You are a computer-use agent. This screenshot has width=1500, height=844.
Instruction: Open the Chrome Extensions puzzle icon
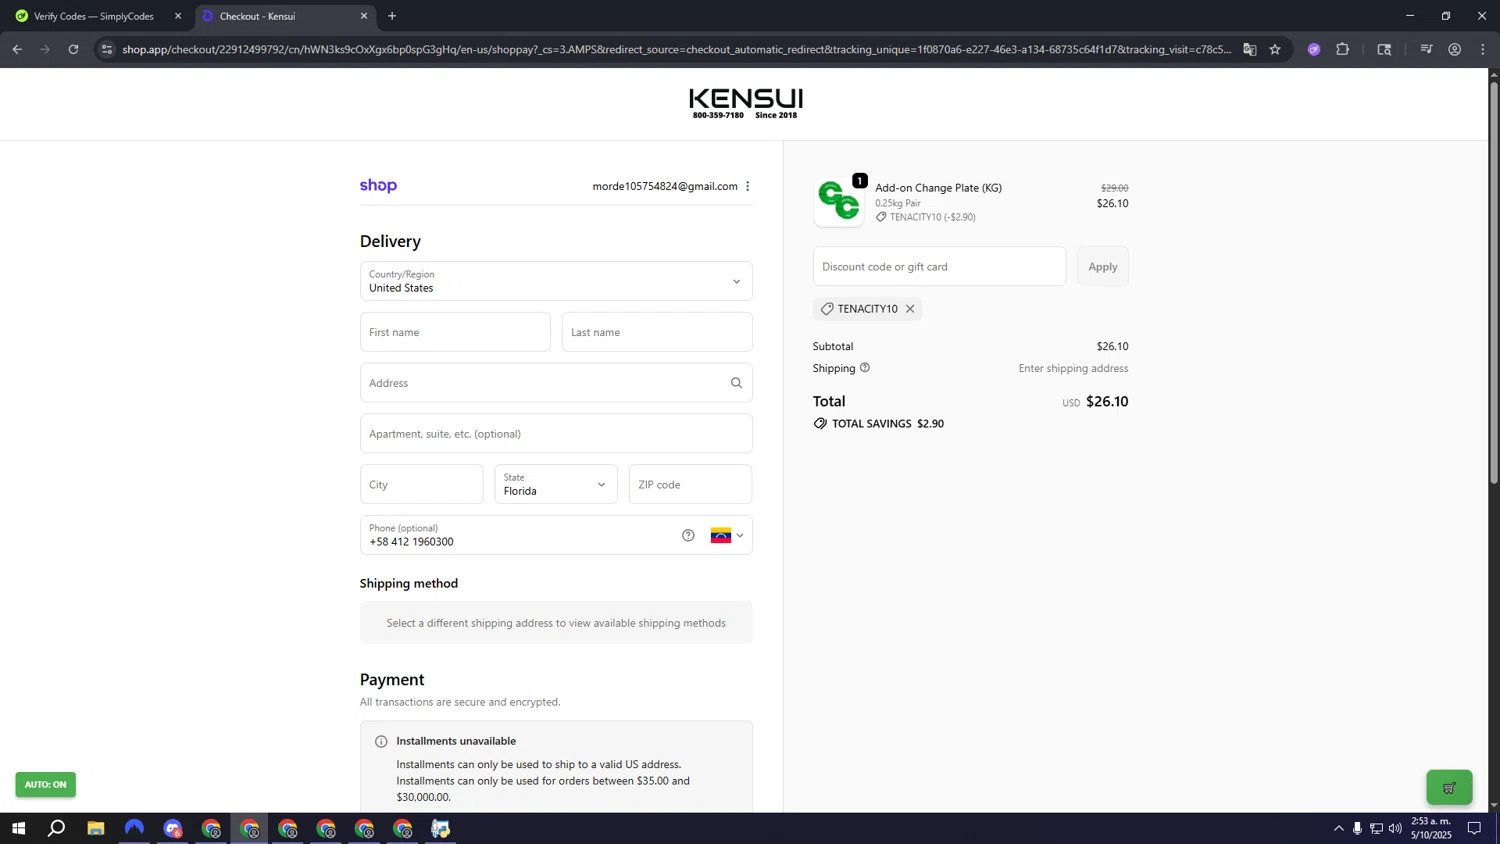click(1343, 49)
